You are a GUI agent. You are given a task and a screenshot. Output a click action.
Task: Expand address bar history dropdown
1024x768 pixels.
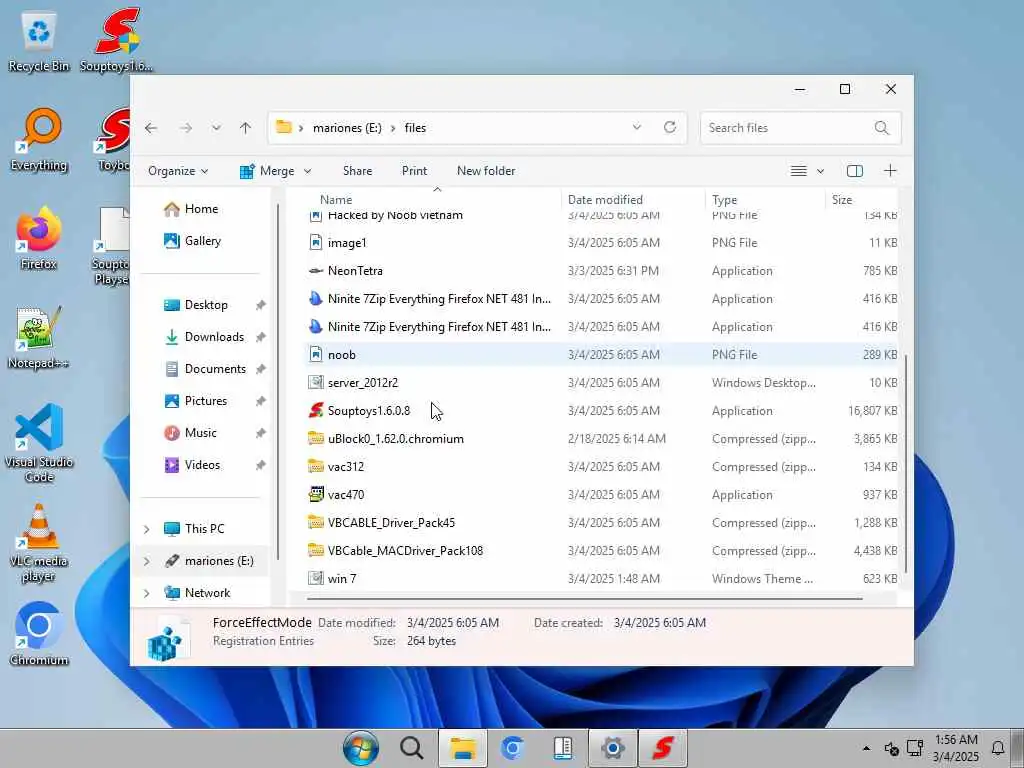637,127
